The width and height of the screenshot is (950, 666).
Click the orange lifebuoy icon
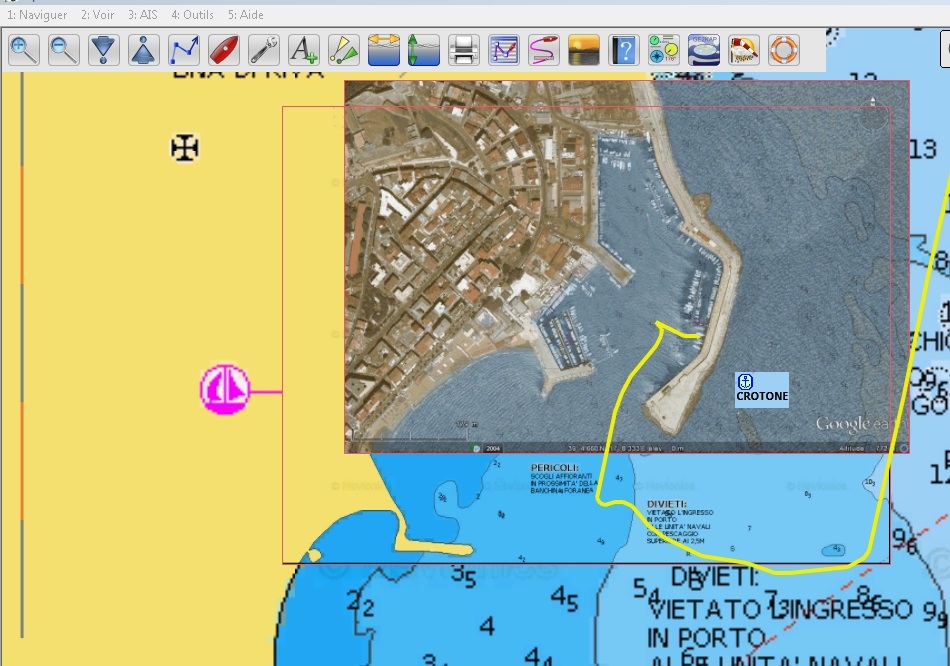[784, 49]
